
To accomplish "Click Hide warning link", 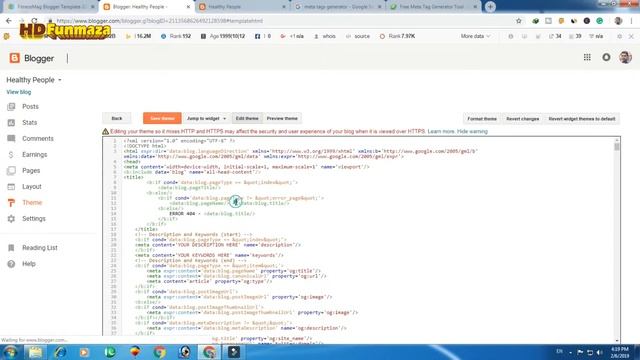I will click(x=472, y=131).
